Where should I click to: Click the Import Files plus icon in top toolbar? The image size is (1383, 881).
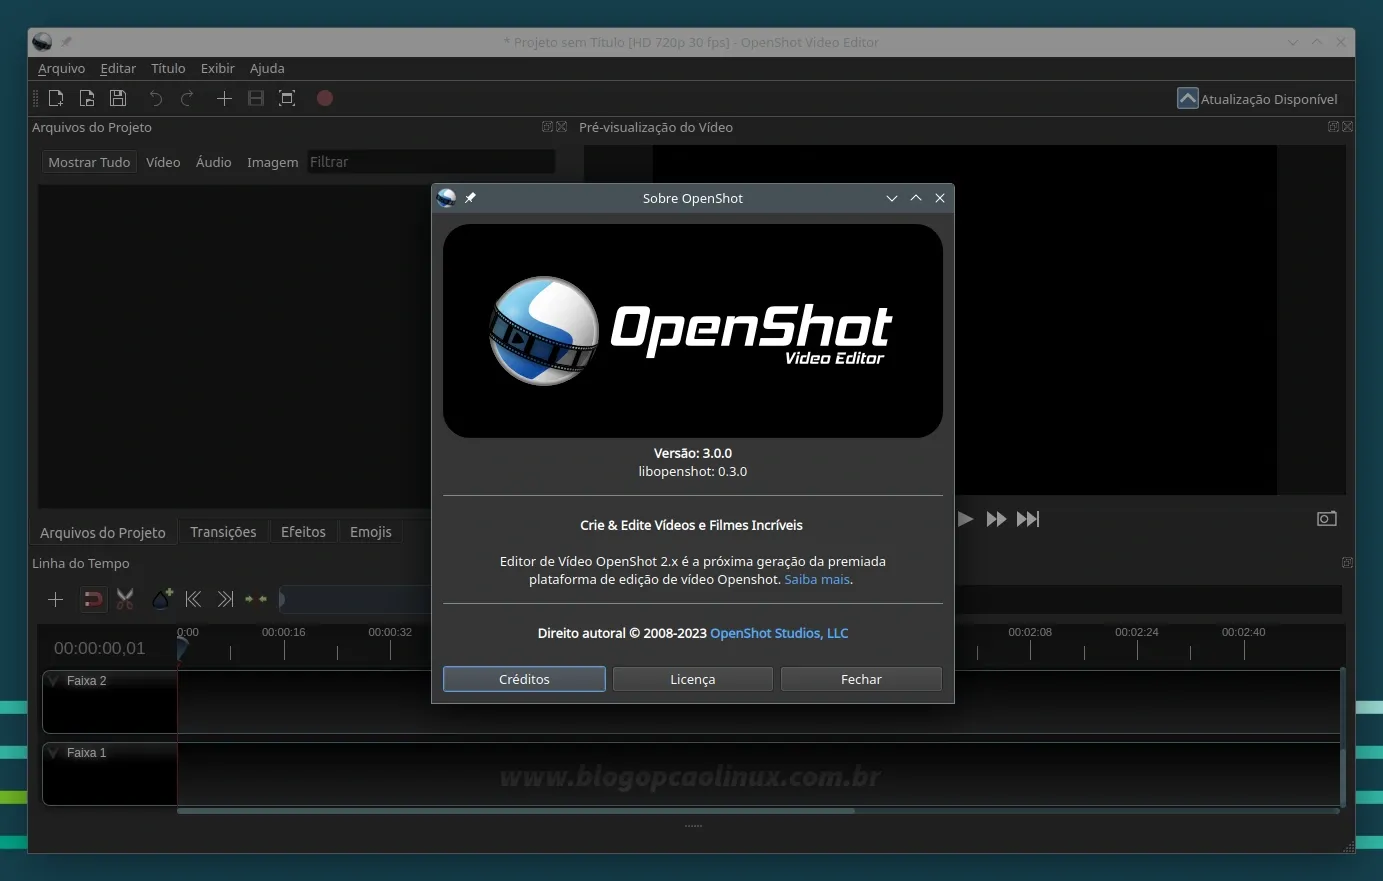[224, 98]
